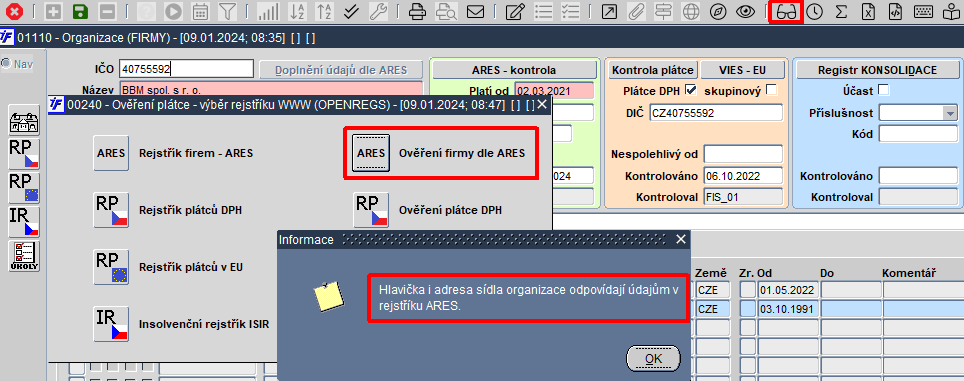
Task: Select the Od cell 01.05.2022
Action: (788, 290)
